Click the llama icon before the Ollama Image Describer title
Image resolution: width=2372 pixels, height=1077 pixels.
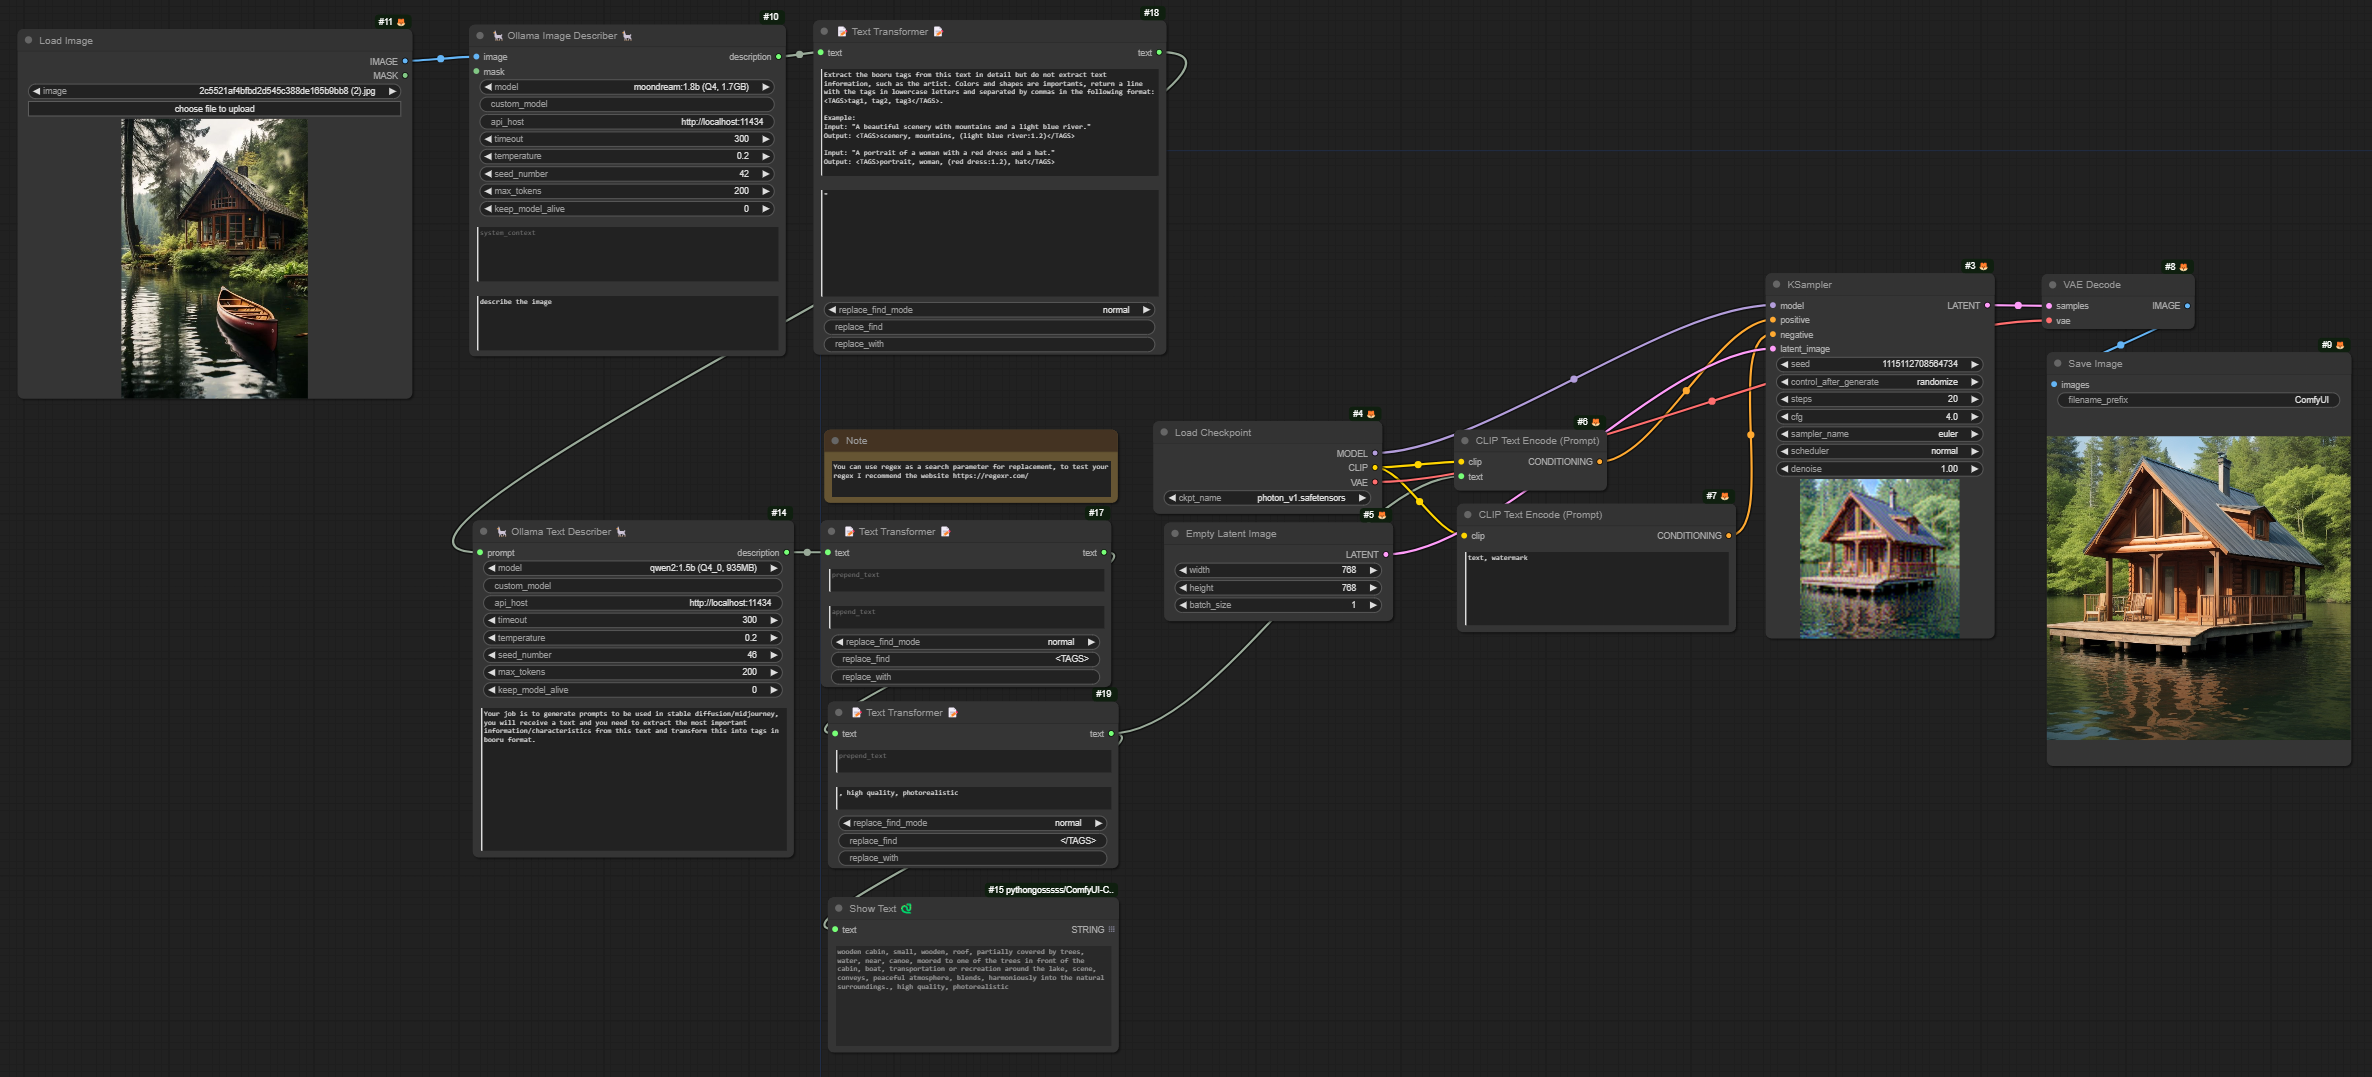(498, 36)
